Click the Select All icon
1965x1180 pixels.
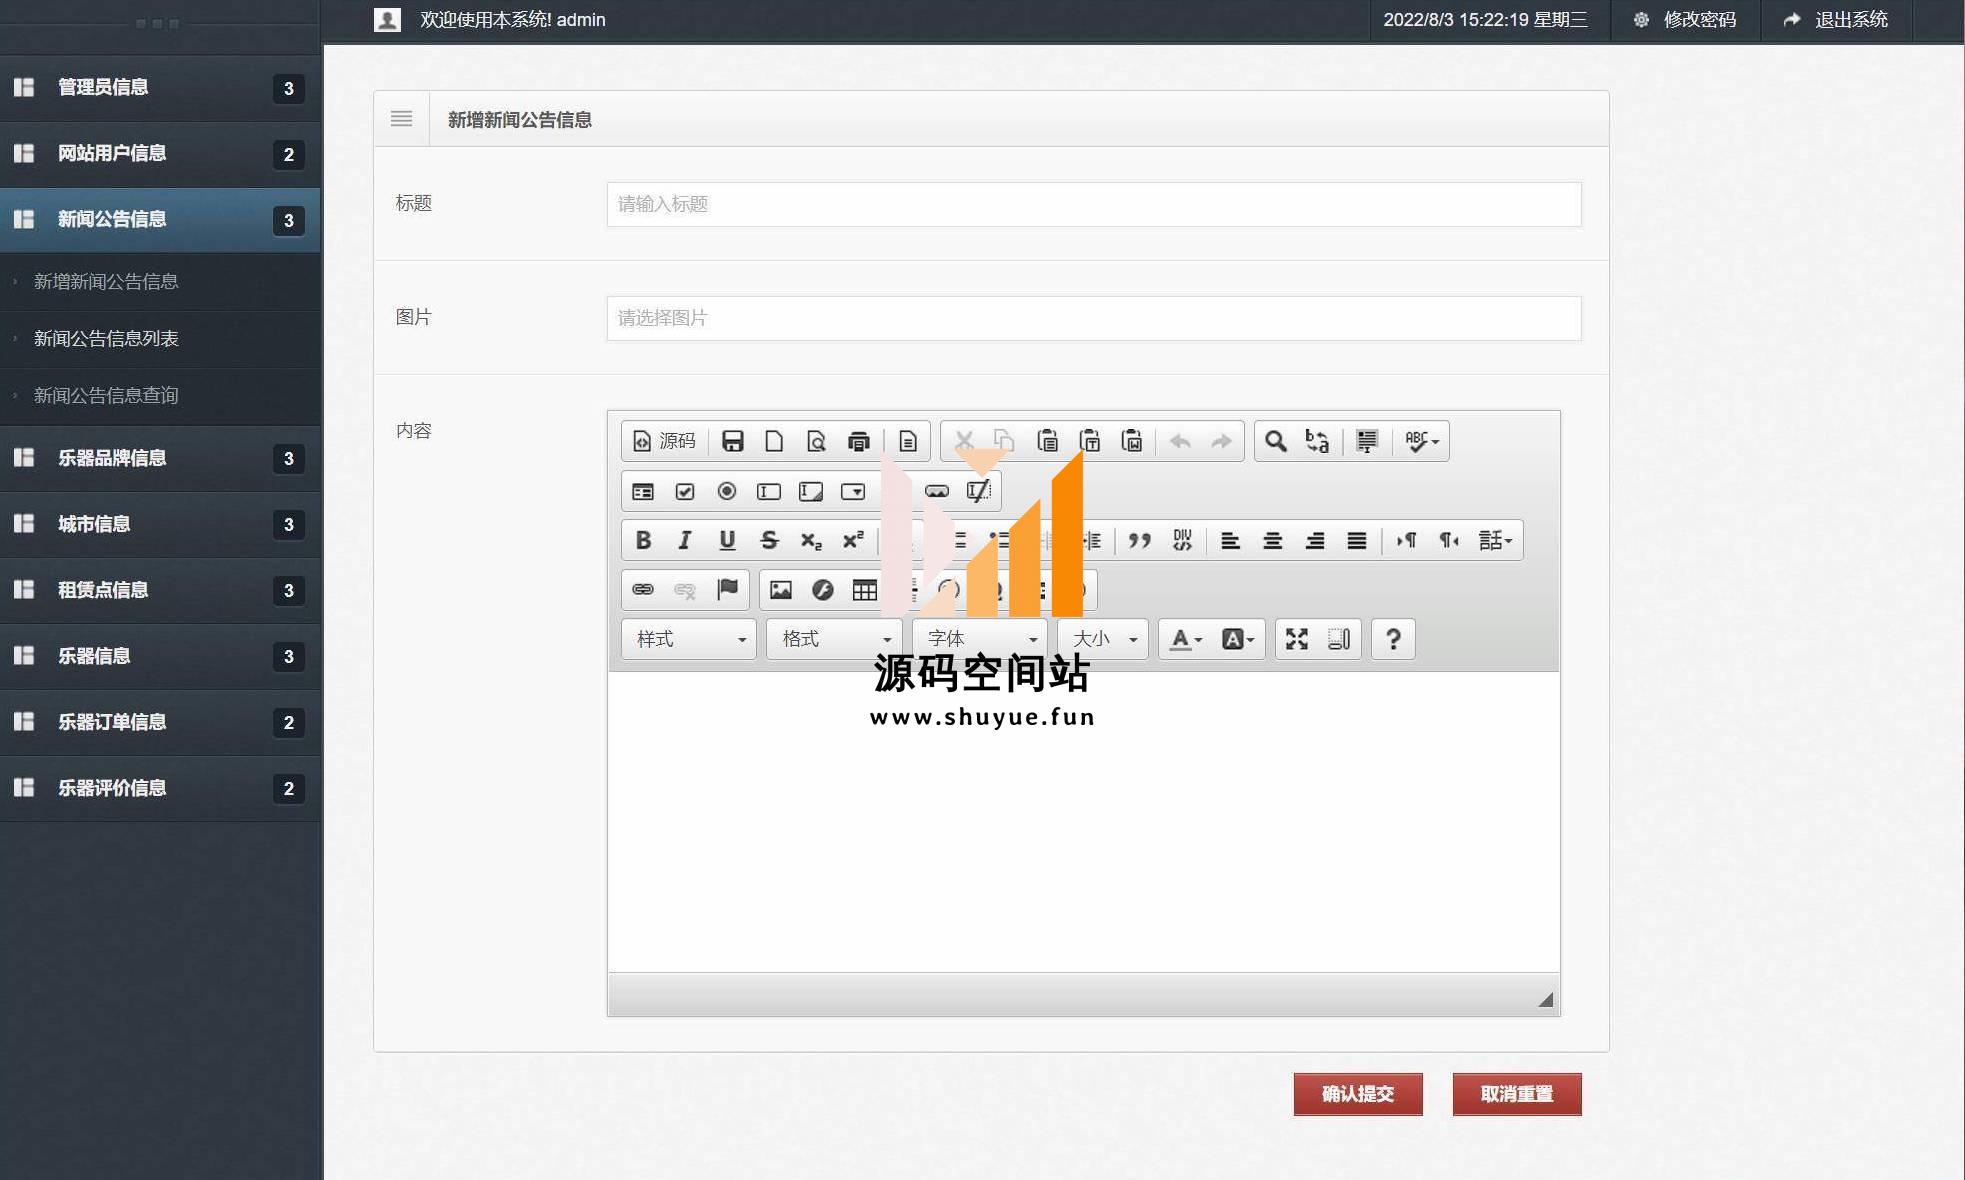[x=1366, y=441]
